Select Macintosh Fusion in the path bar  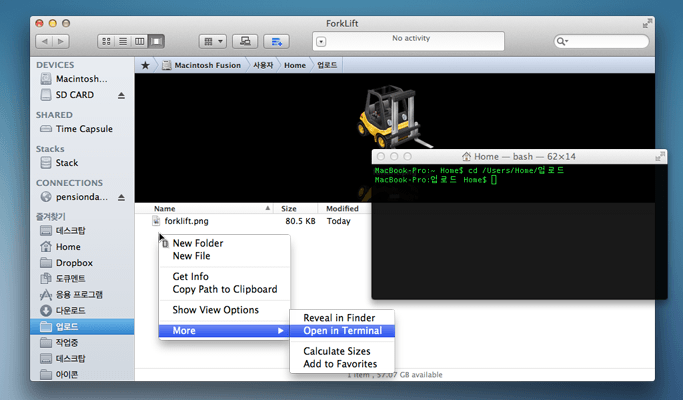[x=202, y=65]
